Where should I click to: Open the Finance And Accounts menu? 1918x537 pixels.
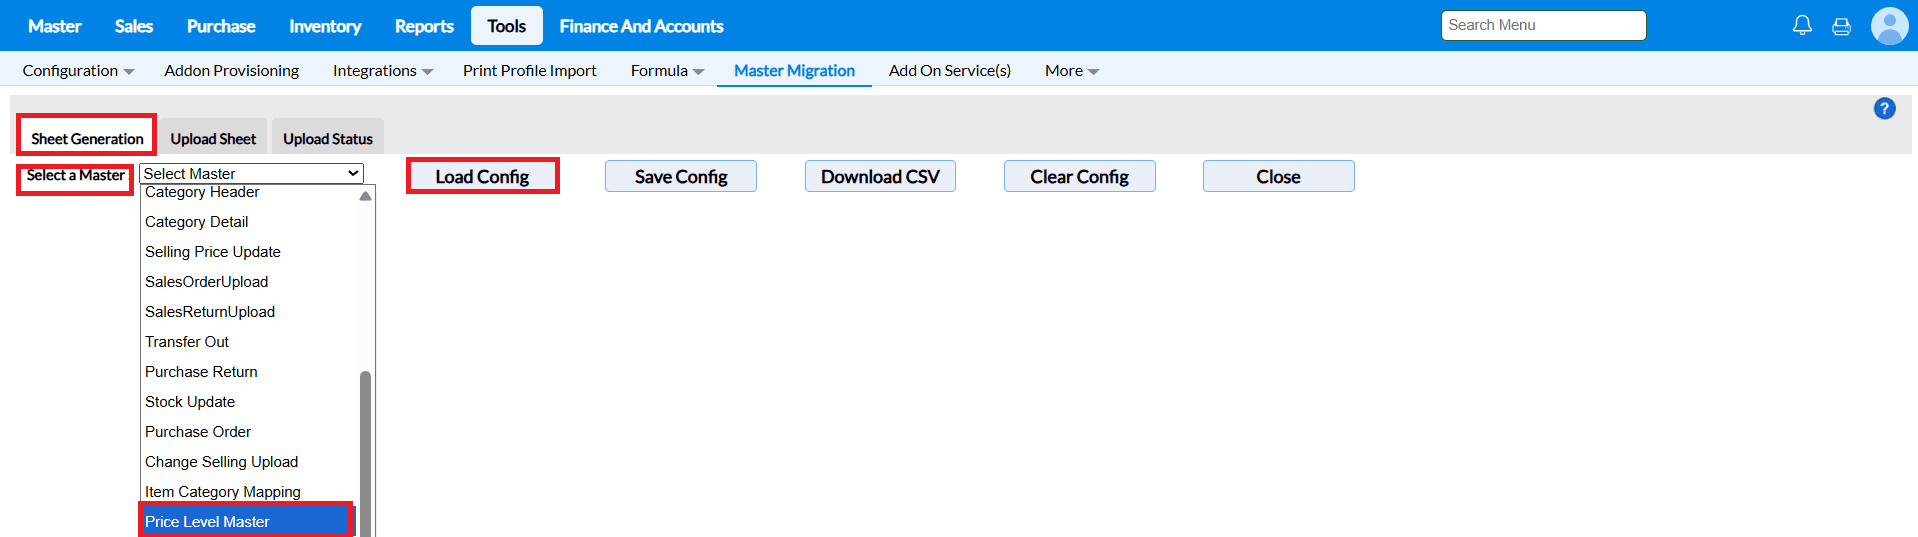(x=641, y=26)
